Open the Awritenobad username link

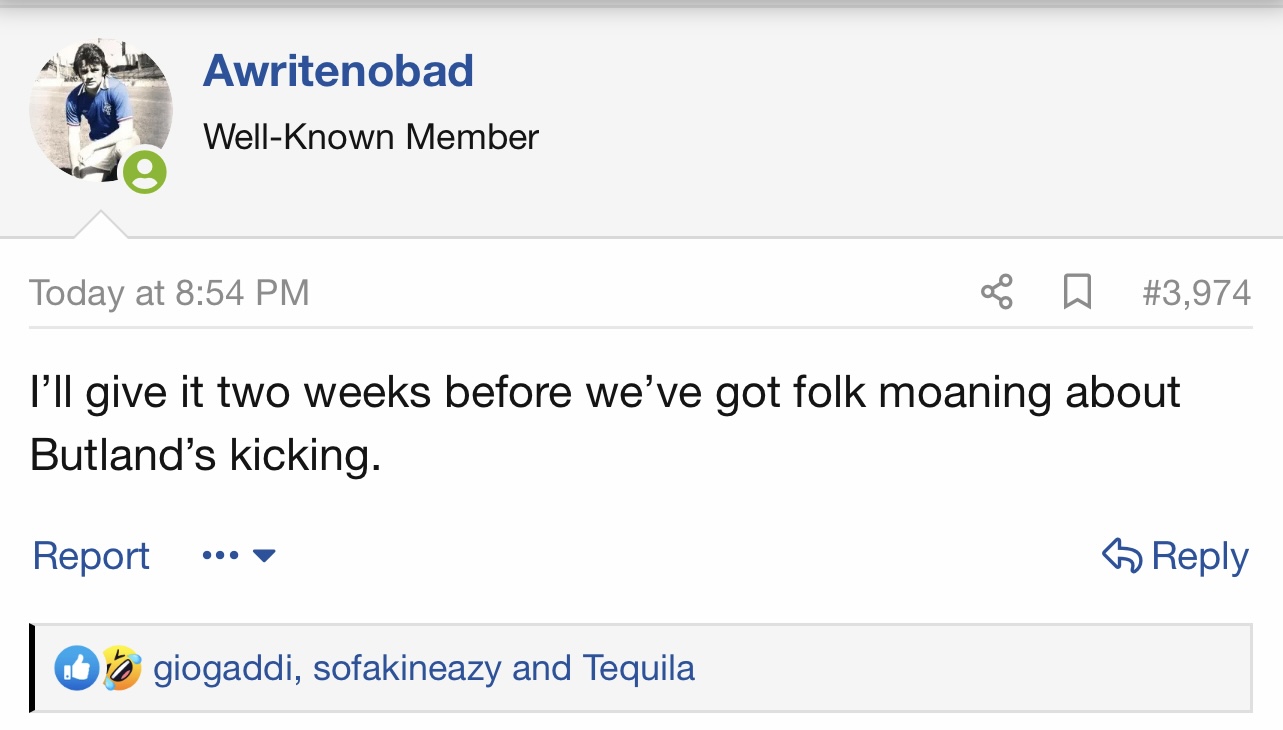click(x=338, y=71)
